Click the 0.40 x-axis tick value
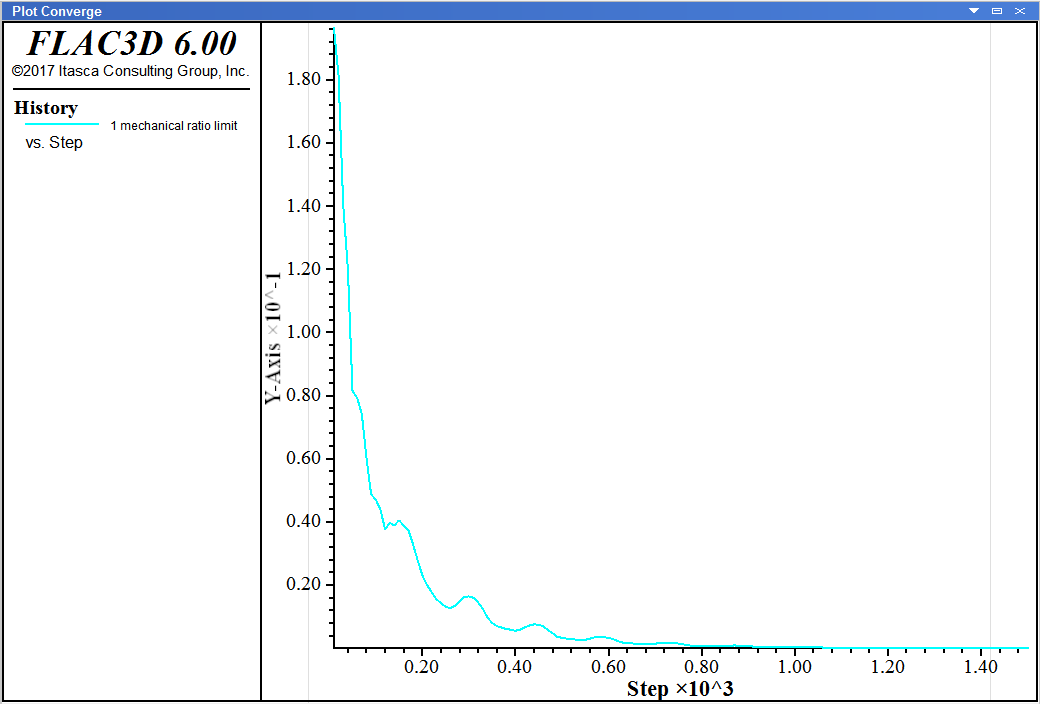The width and height of the screenshot is (1040, 704). click(x=515, y=667)
